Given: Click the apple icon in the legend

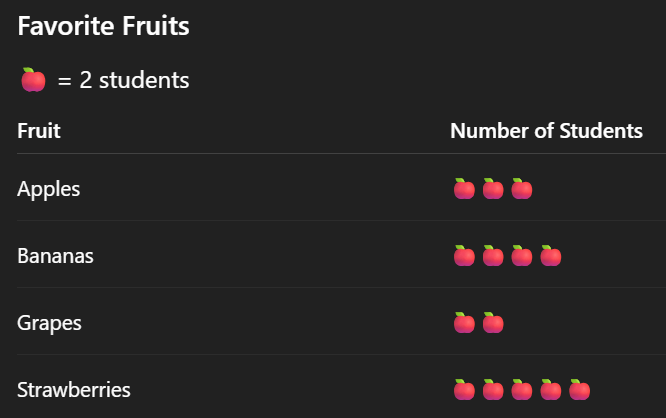Looking at the screenshot, I should 33,81.
